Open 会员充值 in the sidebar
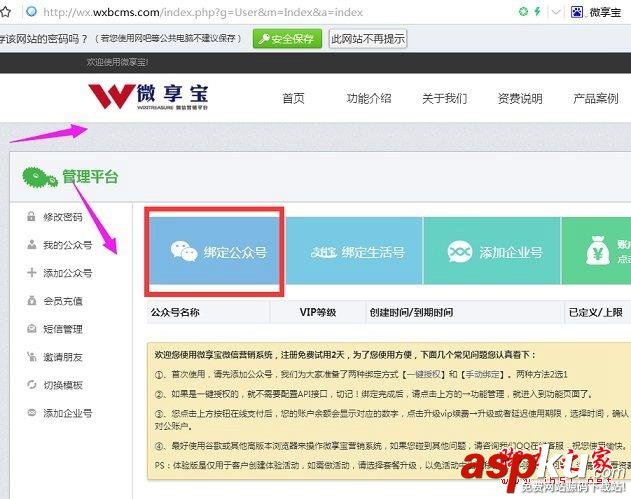This screenshot has height=499, width=631. pos(63,301)
